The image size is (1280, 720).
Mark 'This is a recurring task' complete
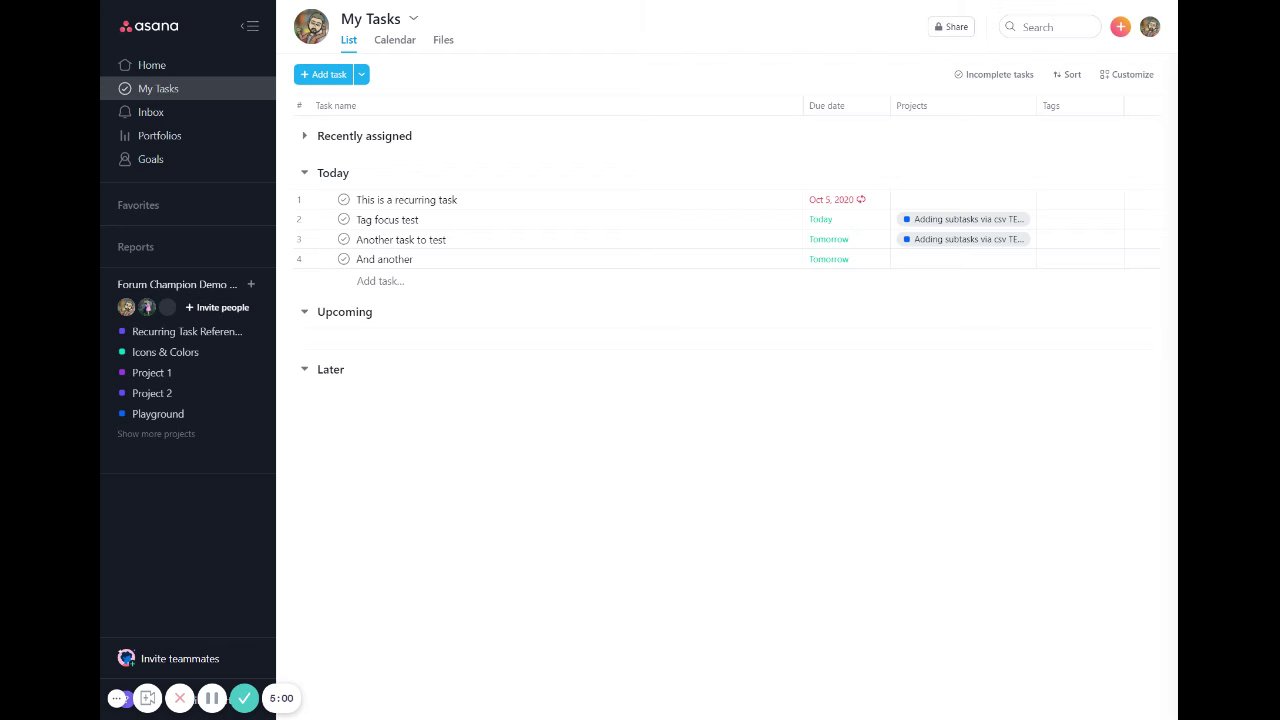pos(344,200)
